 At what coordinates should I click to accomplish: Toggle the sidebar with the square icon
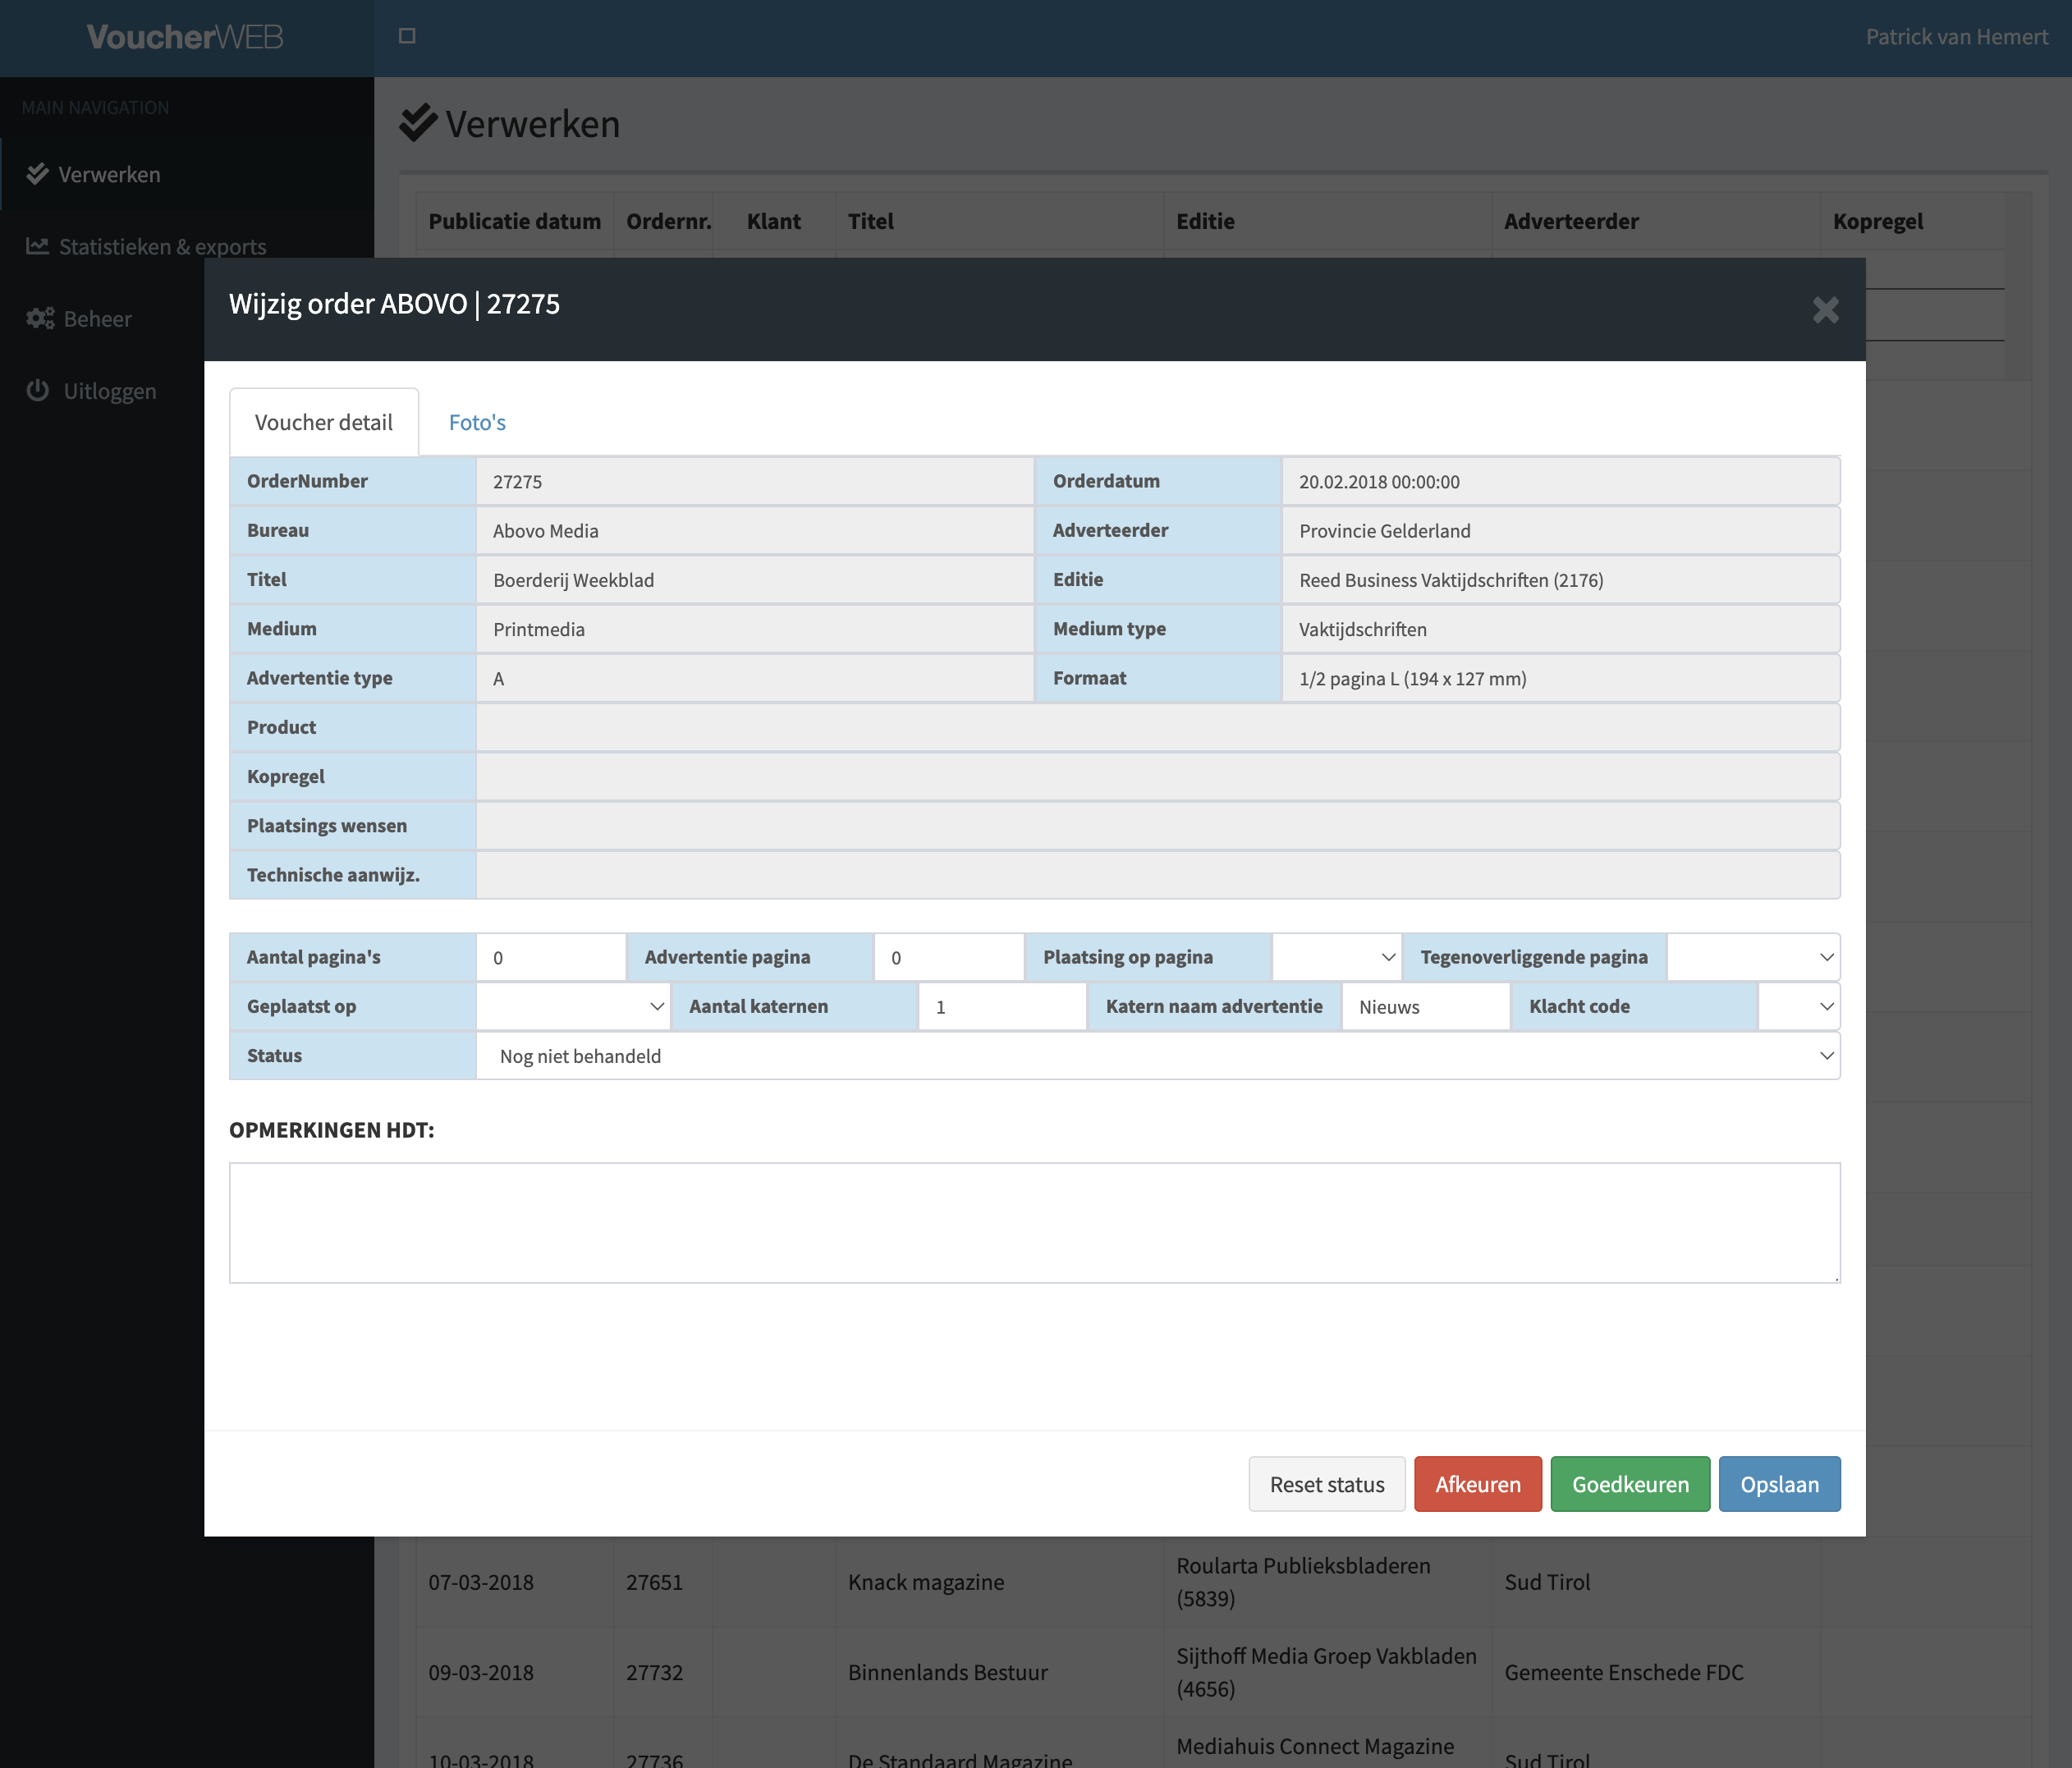(407, 36)
